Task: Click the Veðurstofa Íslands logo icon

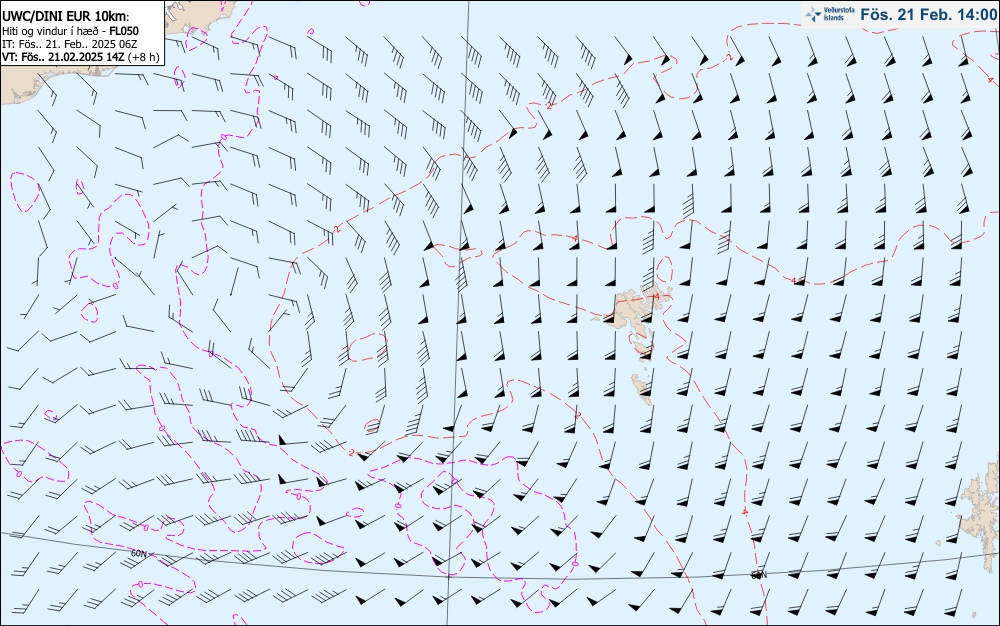Action: tap(813, 14)
